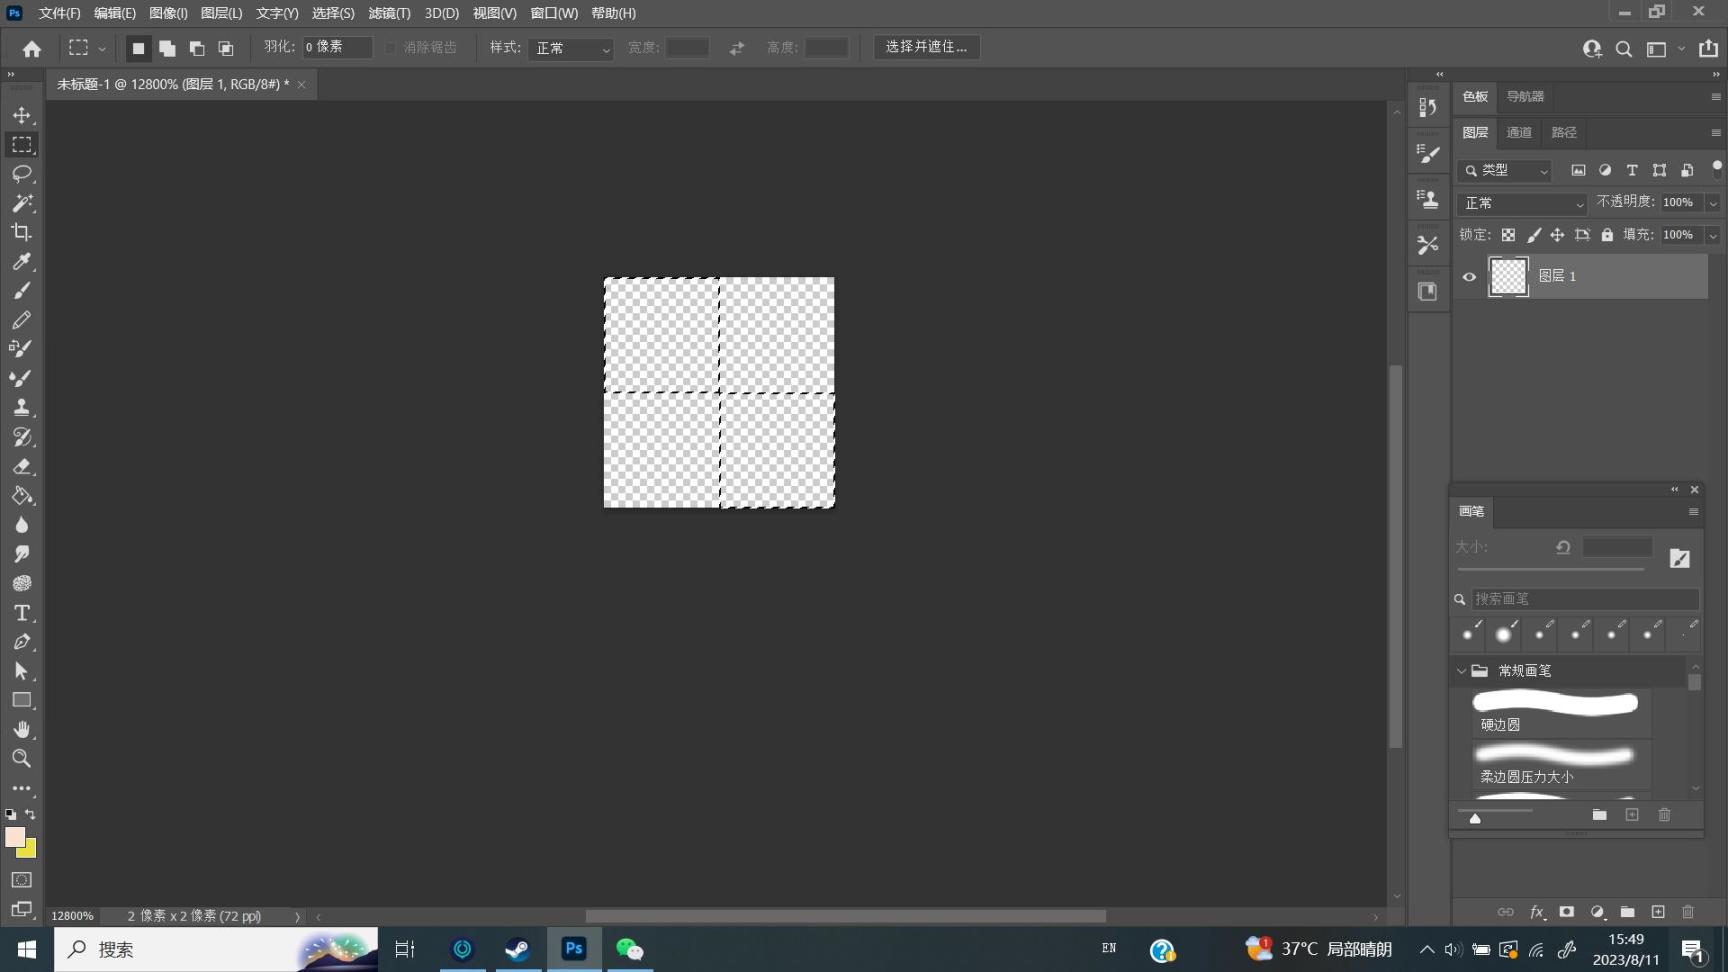Open the workspace switcher dropdown
1728x972 pixels.
click(x=1681, y=48)
